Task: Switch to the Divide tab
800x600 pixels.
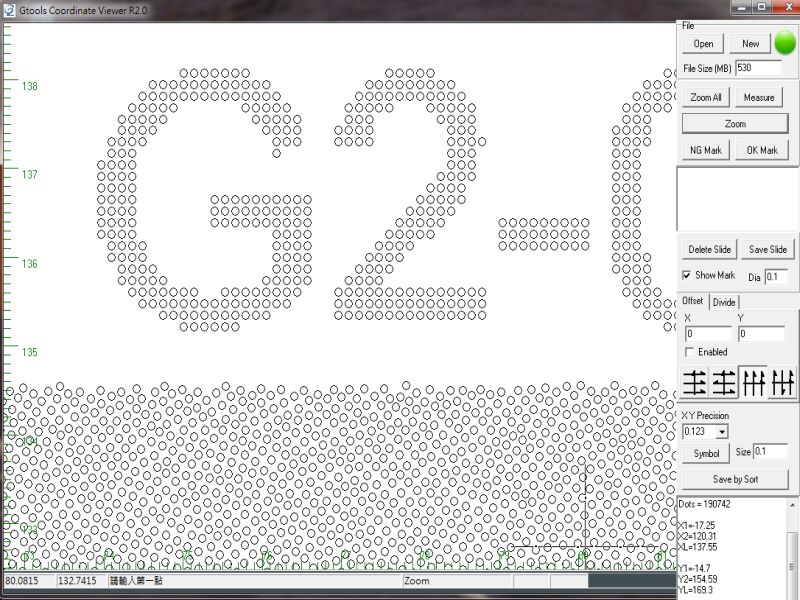Action: pyautogui.click(x=723, y=302)
